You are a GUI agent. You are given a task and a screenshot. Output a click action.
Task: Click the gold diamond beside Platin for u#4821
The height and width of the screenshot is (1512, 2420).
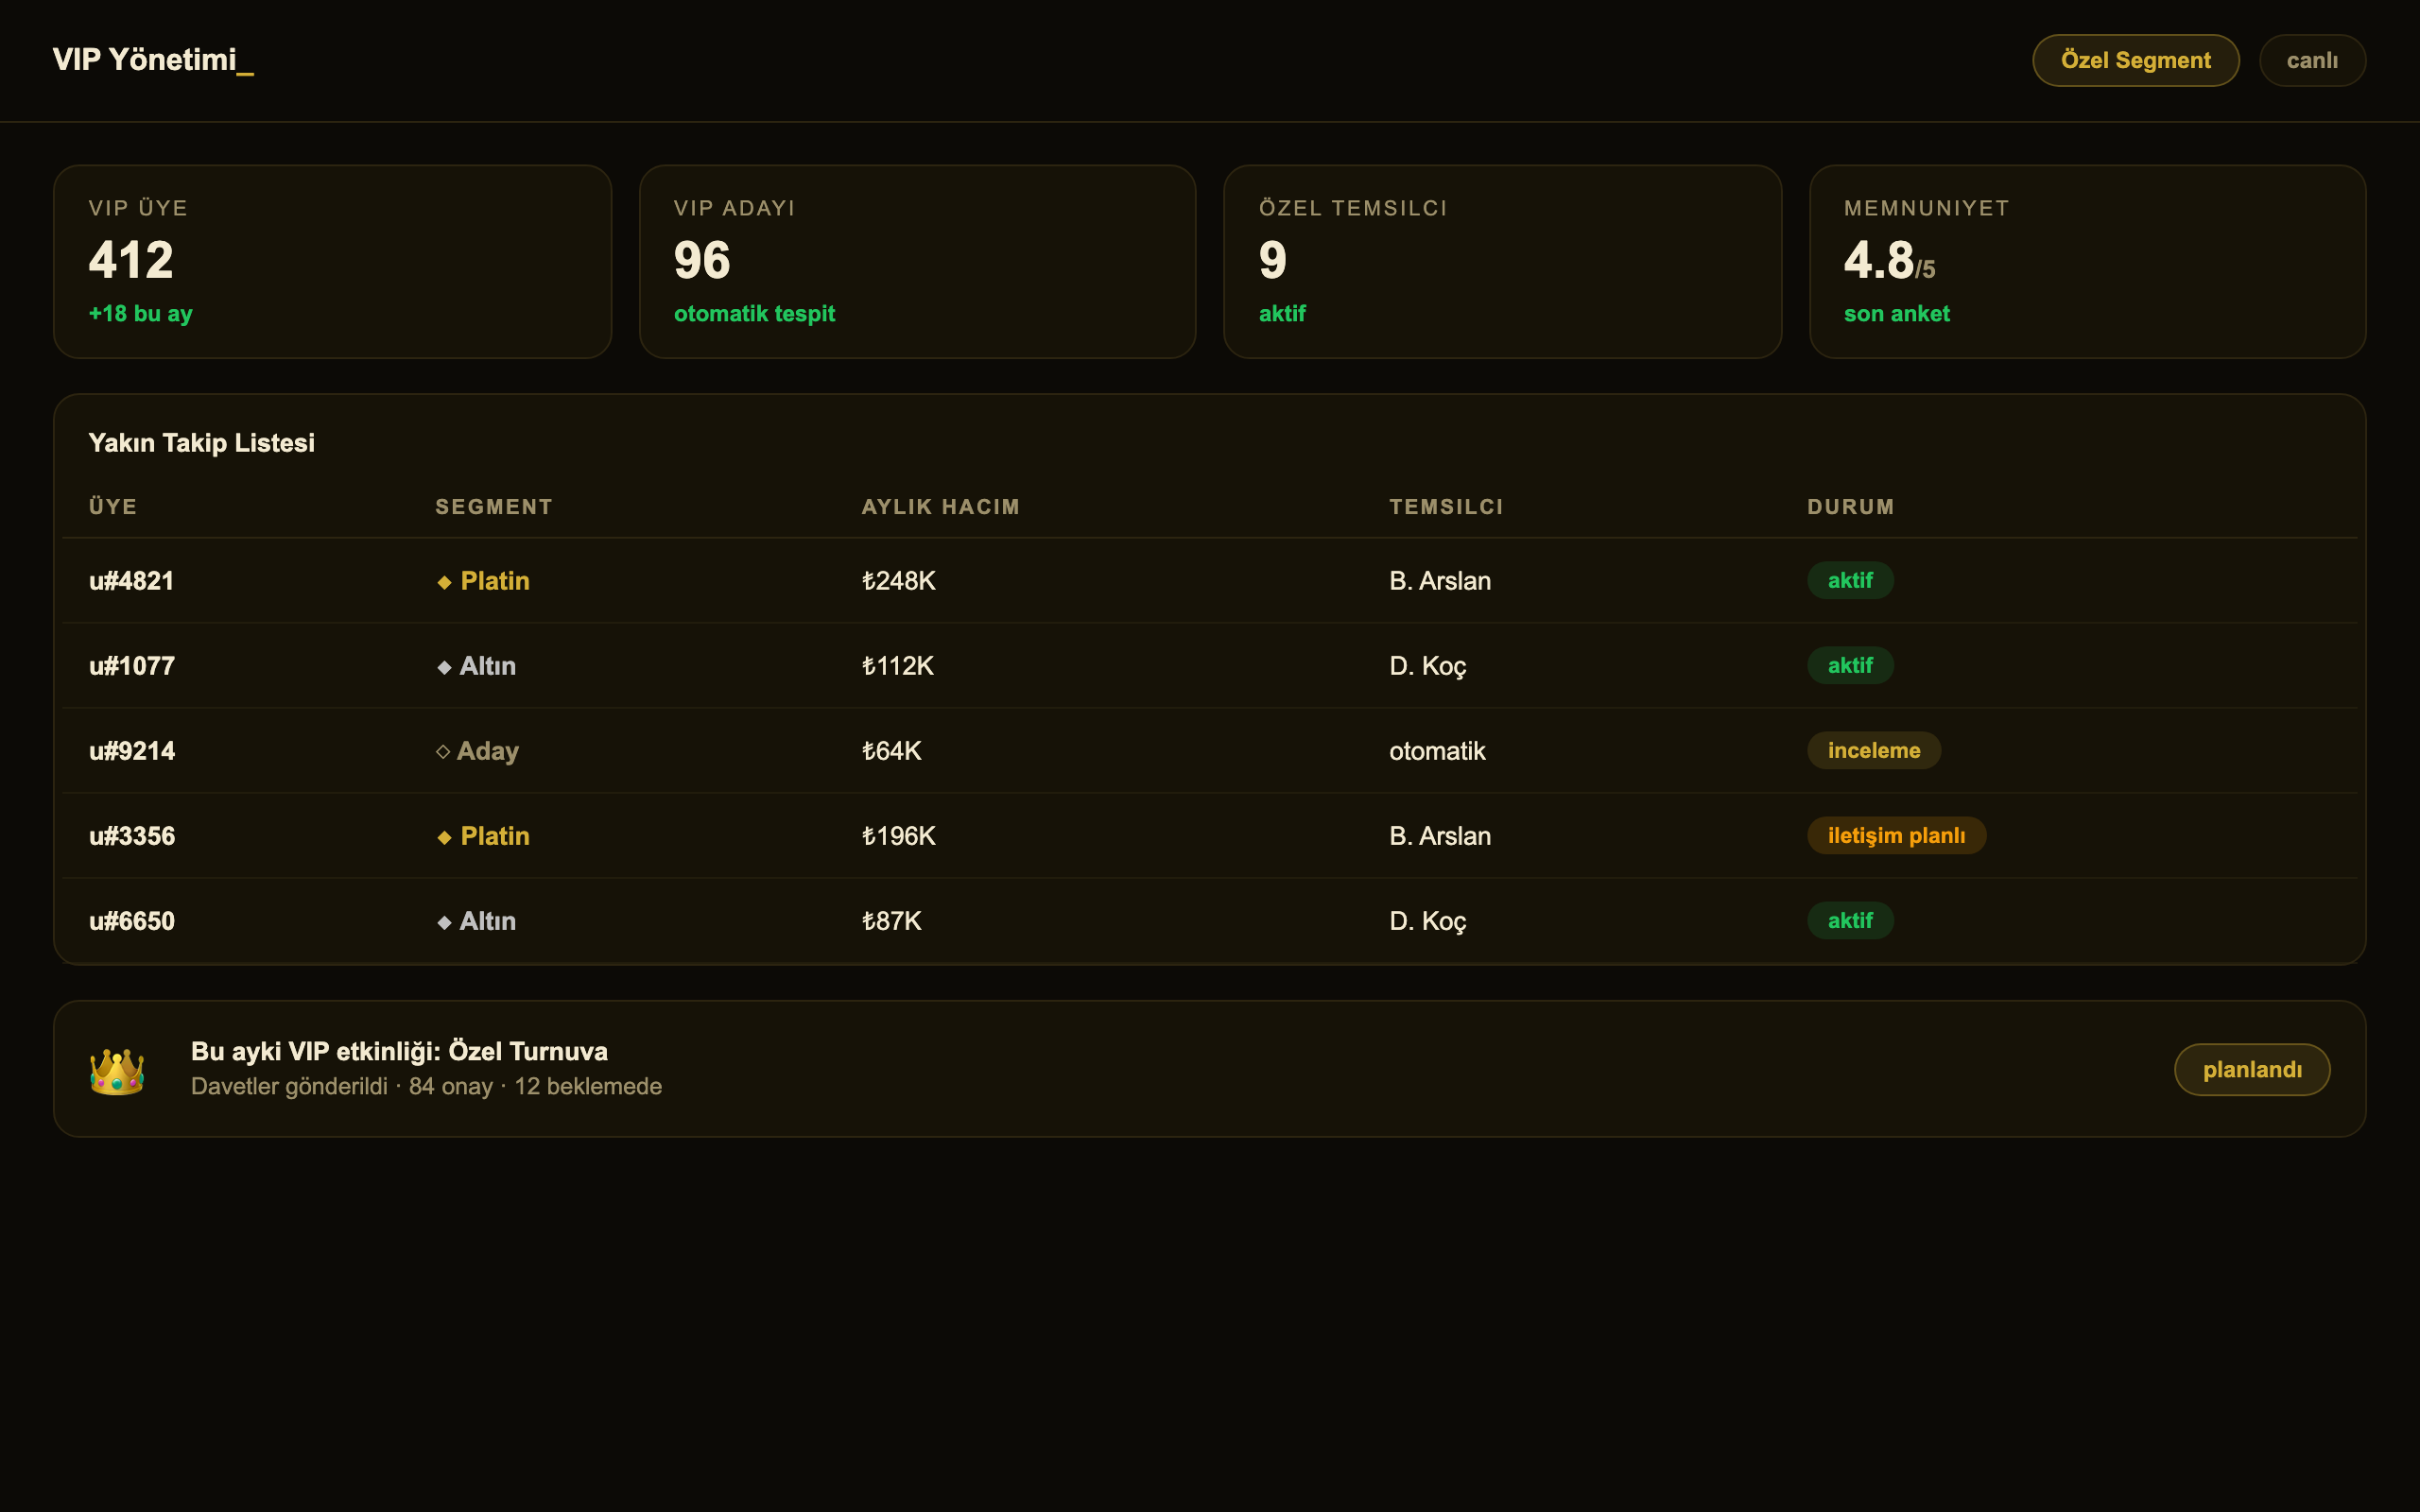point(444,582)
